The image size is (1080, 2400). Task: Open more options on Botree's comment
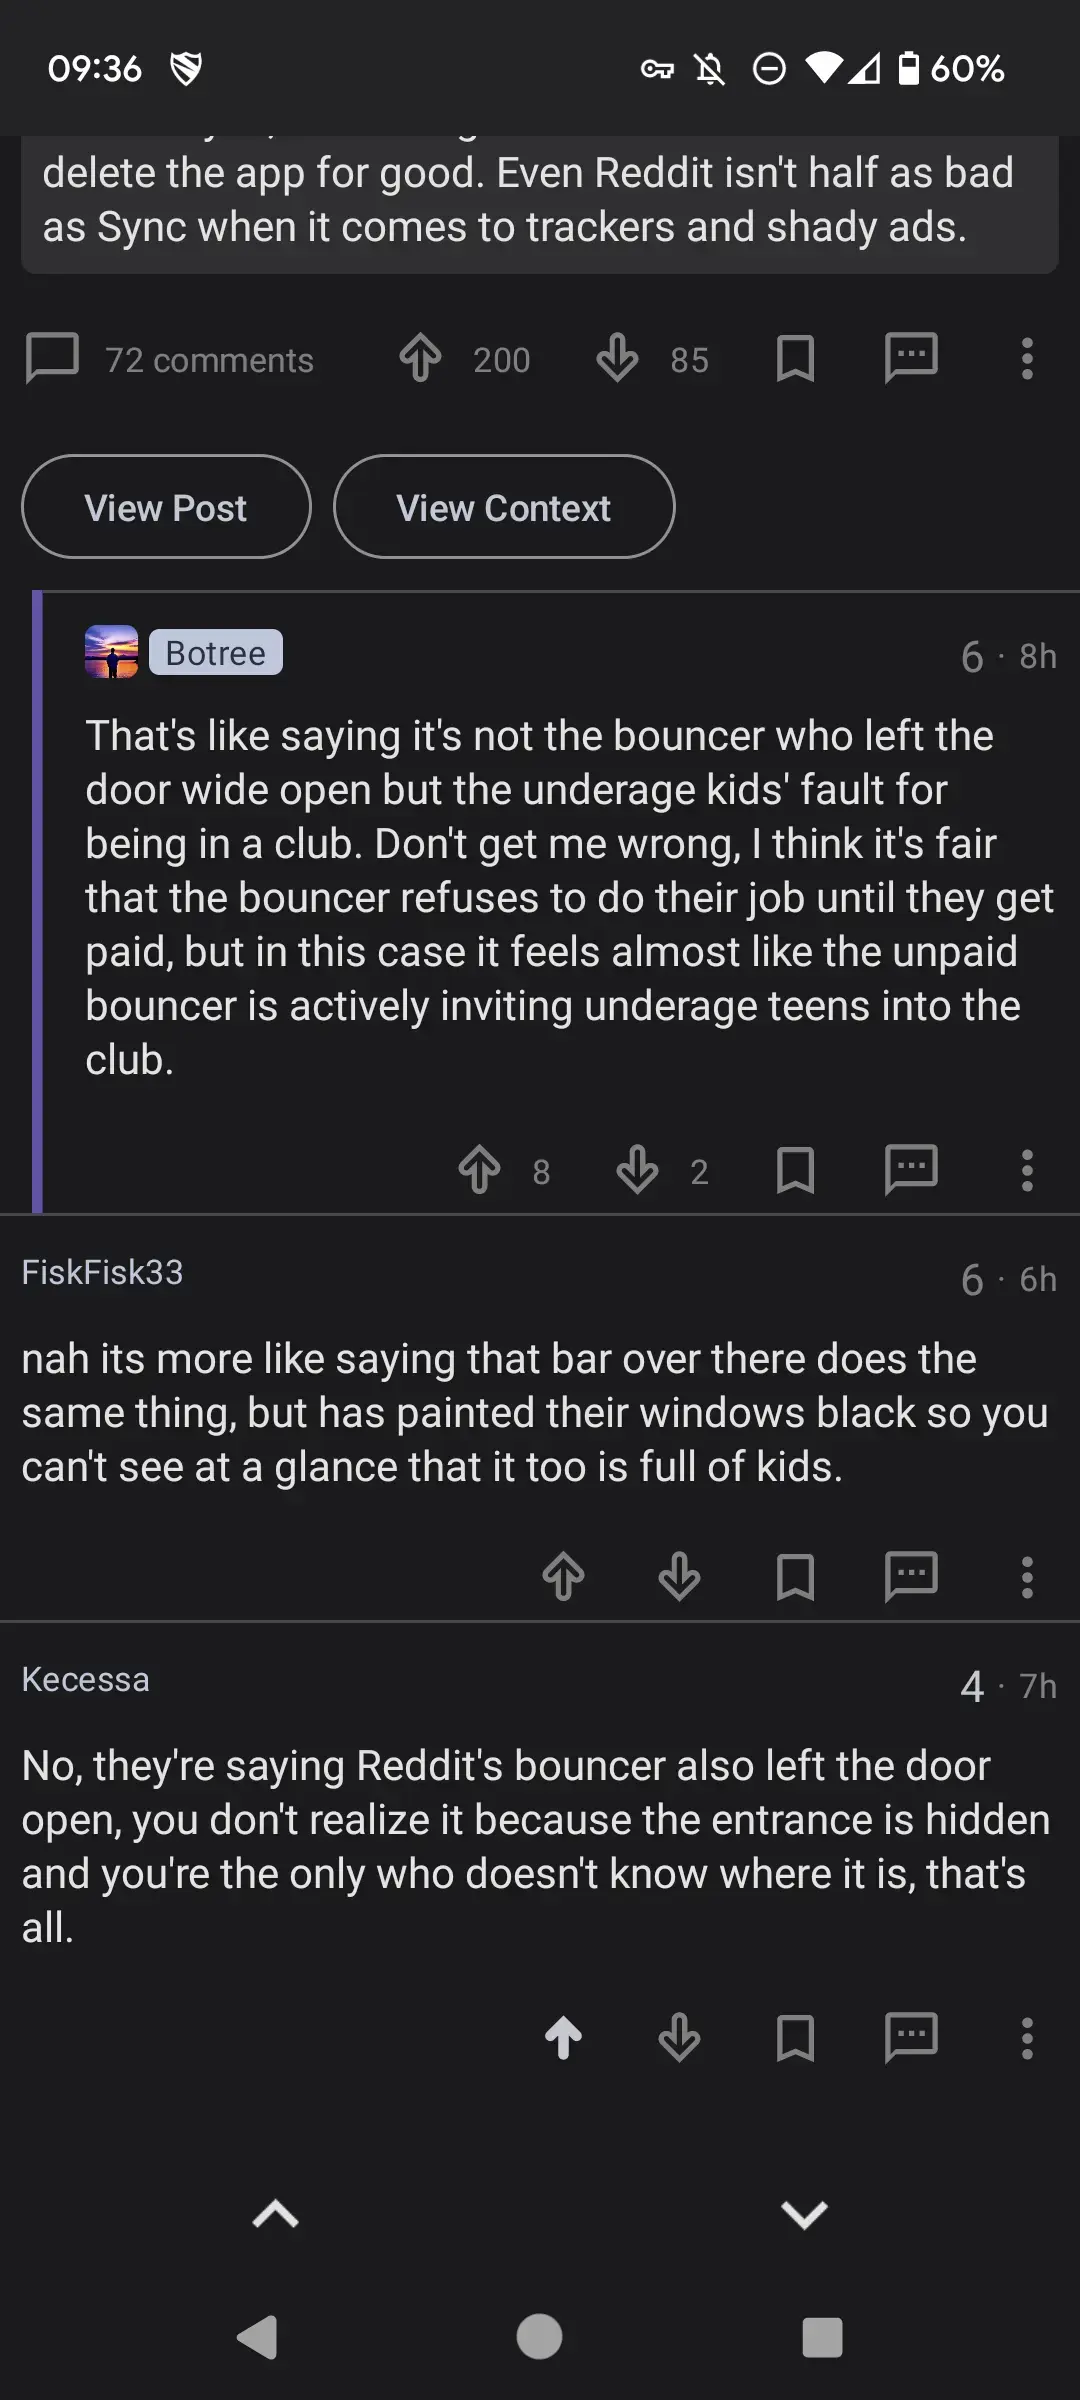pos(1026,1169)
